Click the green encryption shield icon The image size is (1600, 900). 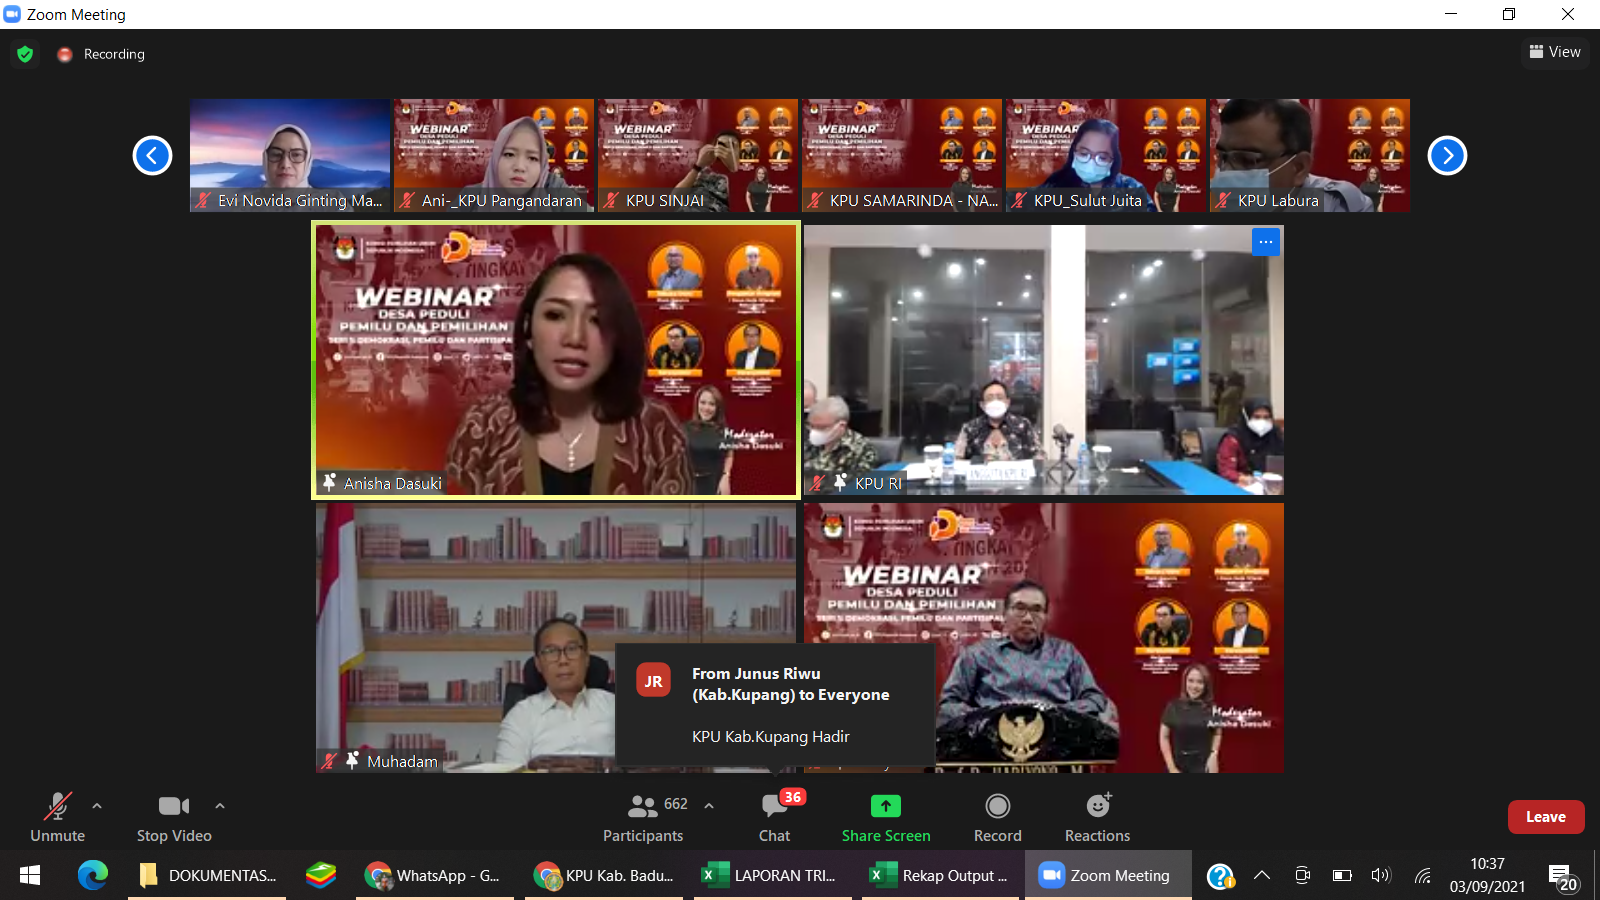point(25,54)
